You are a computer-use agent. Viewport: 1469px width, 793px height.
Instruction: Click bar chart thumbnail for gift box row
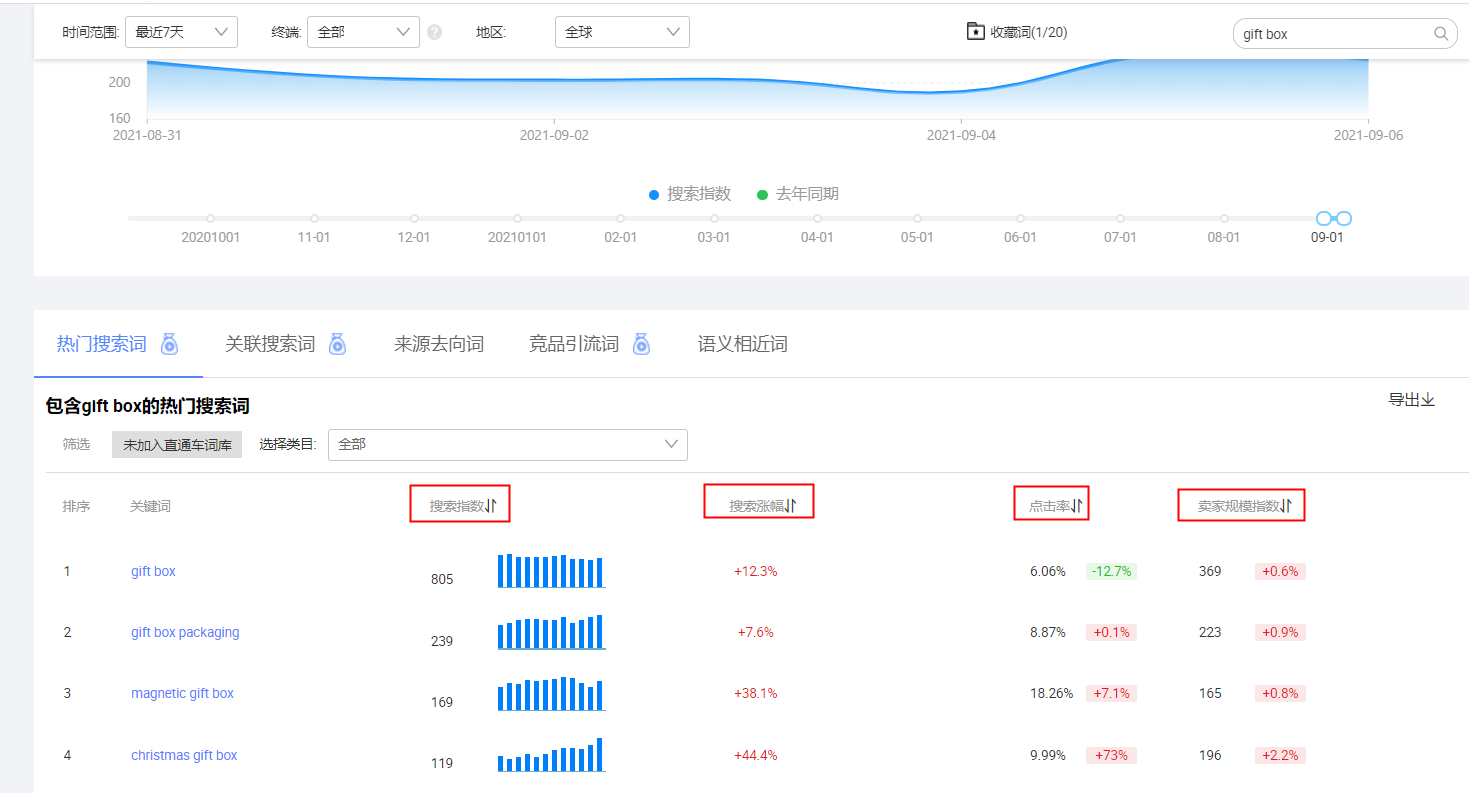click(x=551, y=571)
